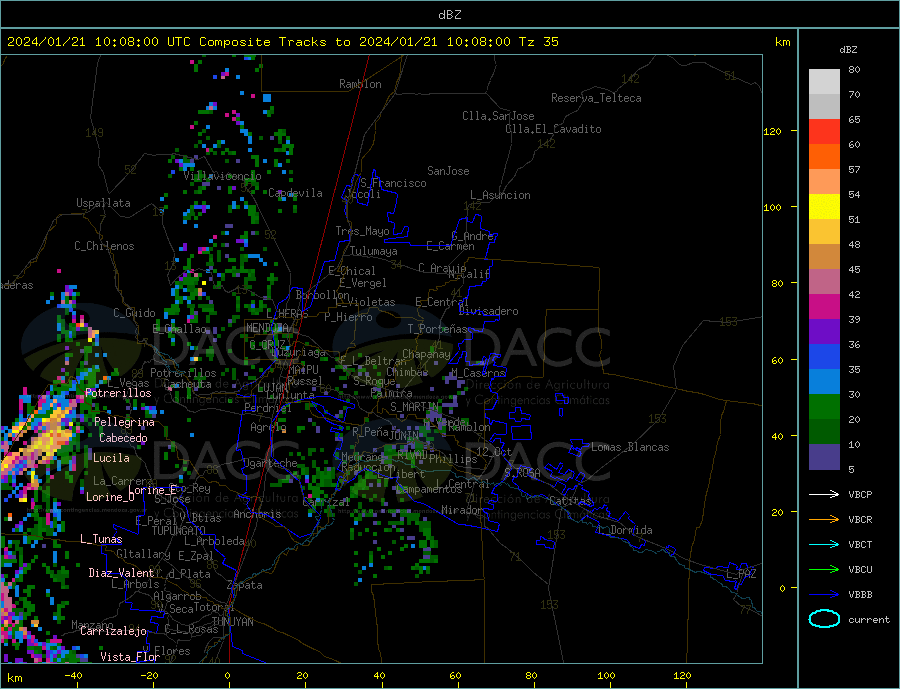This screenshot has height=689, width=900.
Task: Click the VBBB legend label
Action: (x=860, y=594)
